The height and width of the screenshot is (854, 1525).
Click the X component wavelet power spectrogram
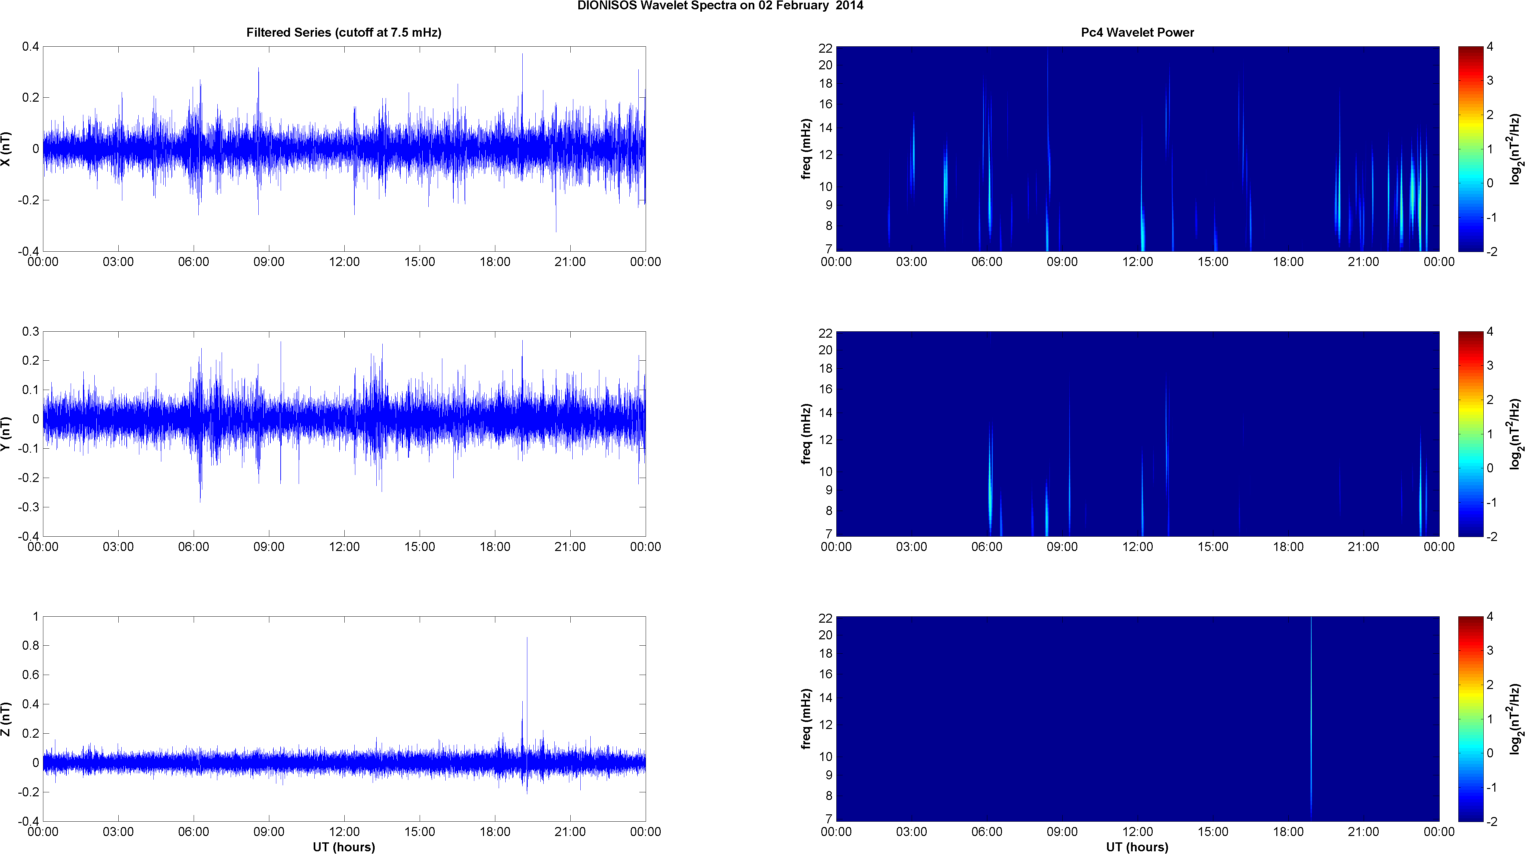pos(1137,149)
